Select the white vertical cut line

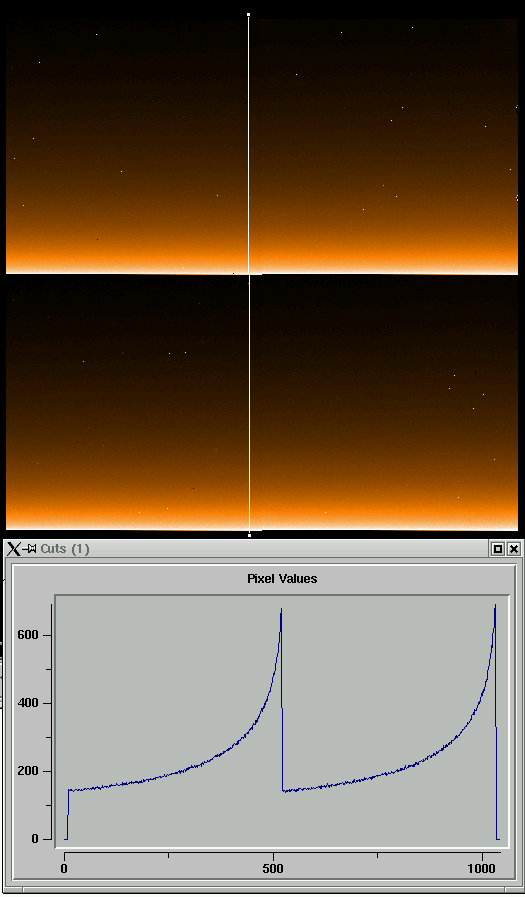[x=249, y=275]
